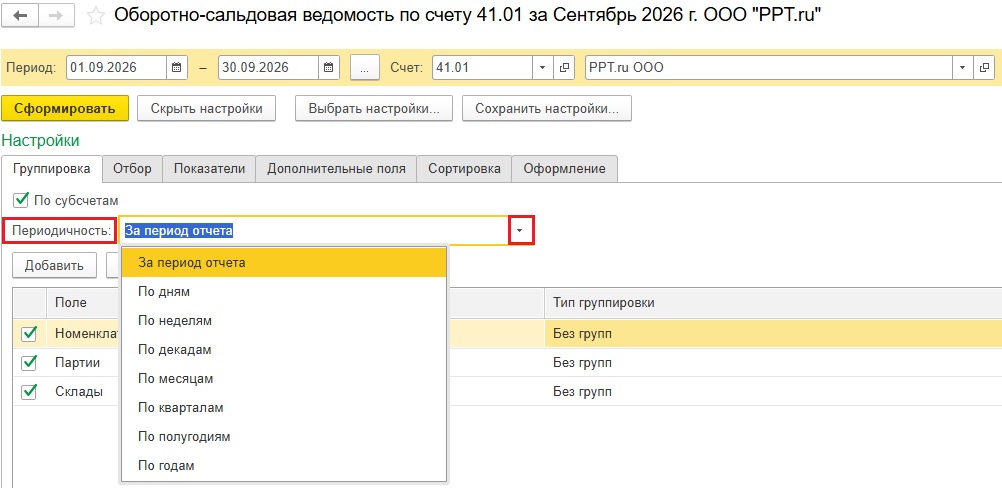Viewport: 1002px width, 488px height.
Task: Click the Сформировать button
Action: pyautogui.click(x=65, y=109)
